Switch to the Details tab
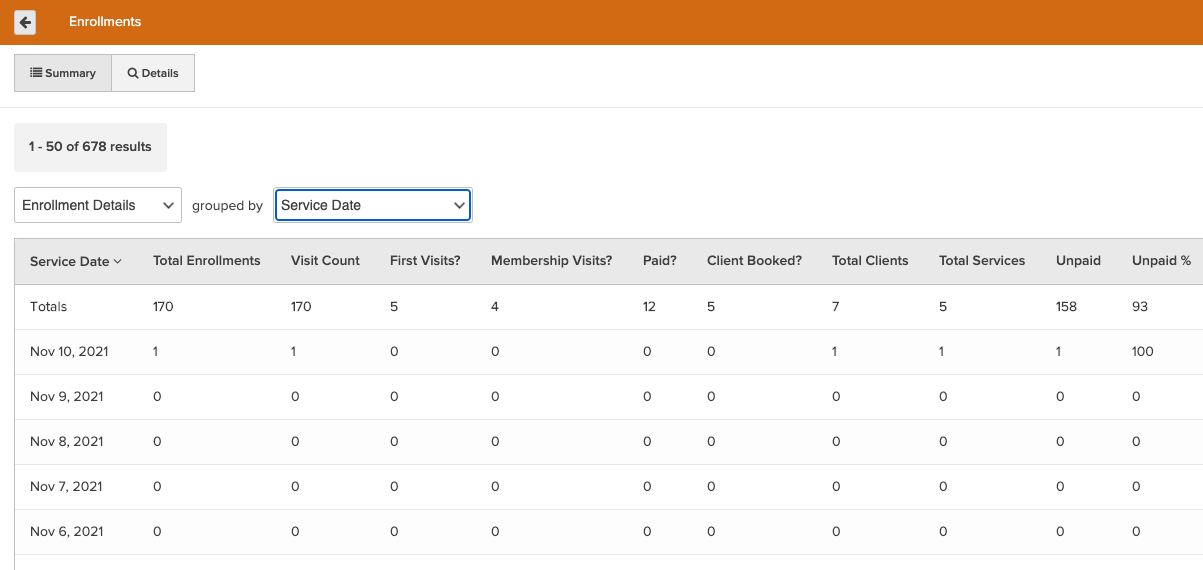Viewport: 1203px width, 570px height. click(153, 73)
